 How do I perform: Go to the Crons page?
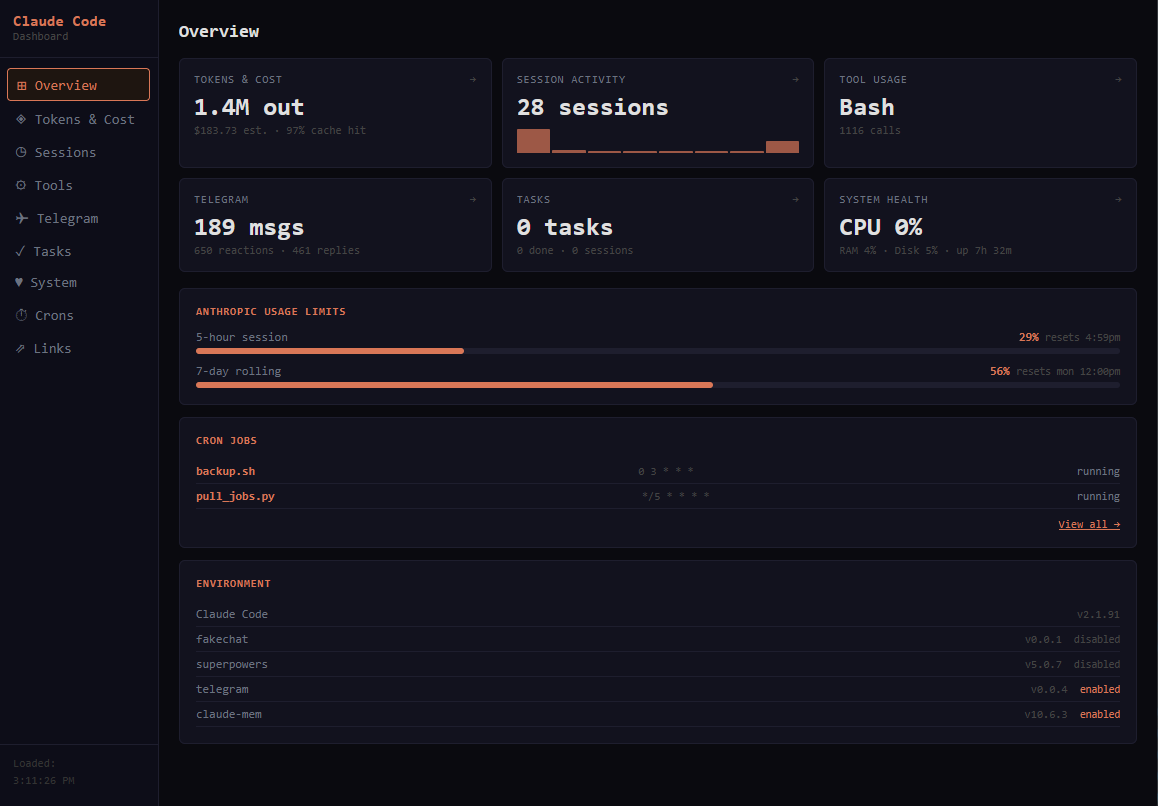point(78,315)
